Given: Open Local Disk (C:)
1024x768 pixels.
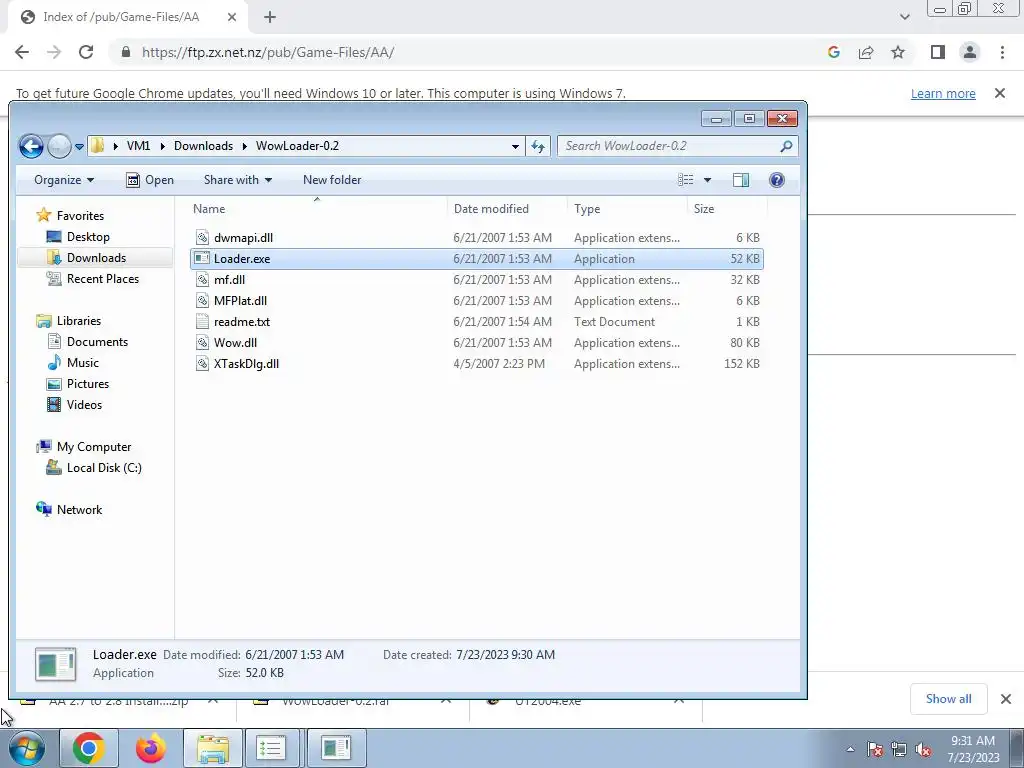Looking at the screenshot, I should (x=93, y=468).
